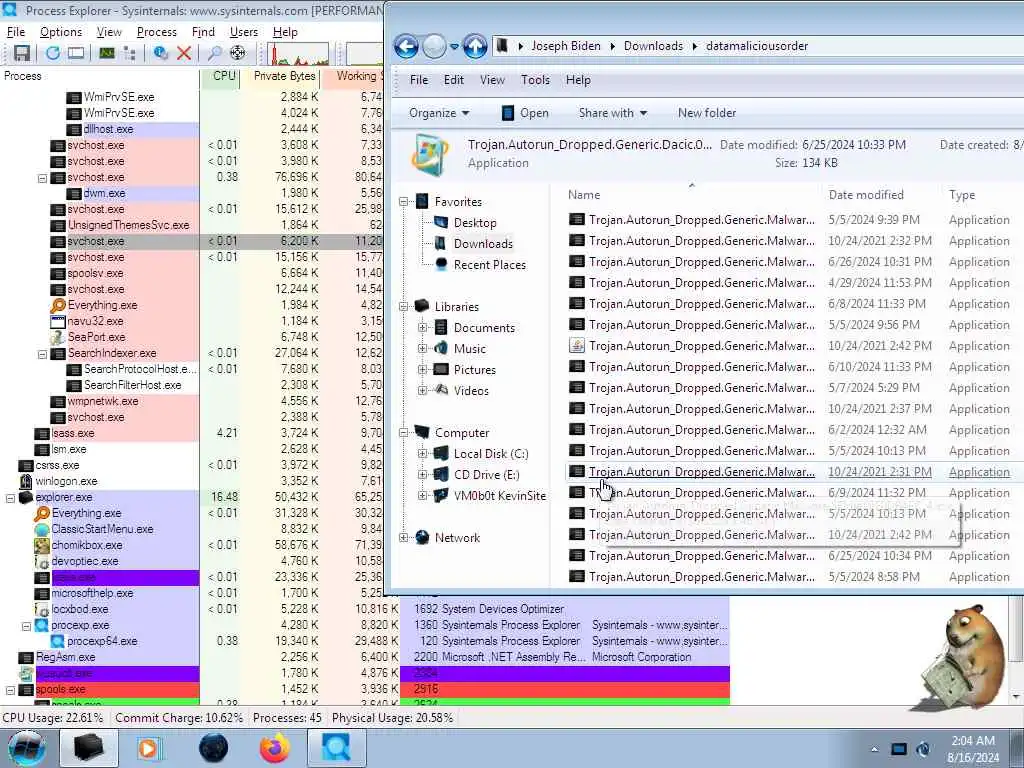1024x768 pixels.
Task: Collapse the Favorites tree node
Action: pos(404,202)
